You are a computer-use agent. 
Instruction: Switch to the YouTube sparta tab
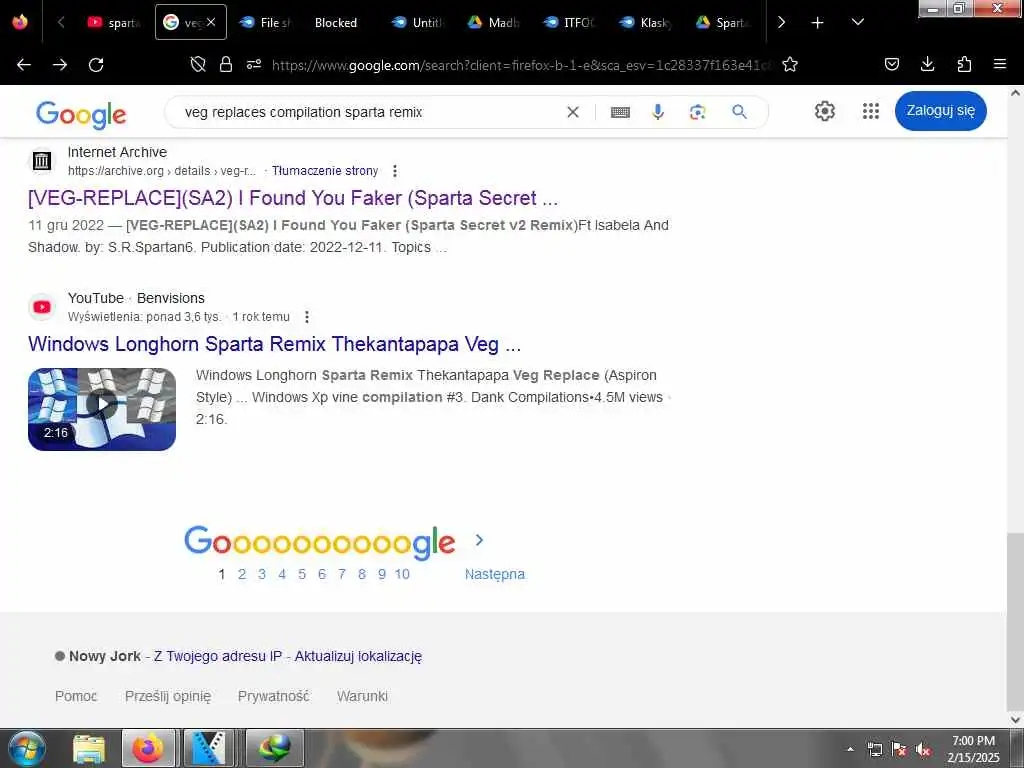(x=113, y=23)
